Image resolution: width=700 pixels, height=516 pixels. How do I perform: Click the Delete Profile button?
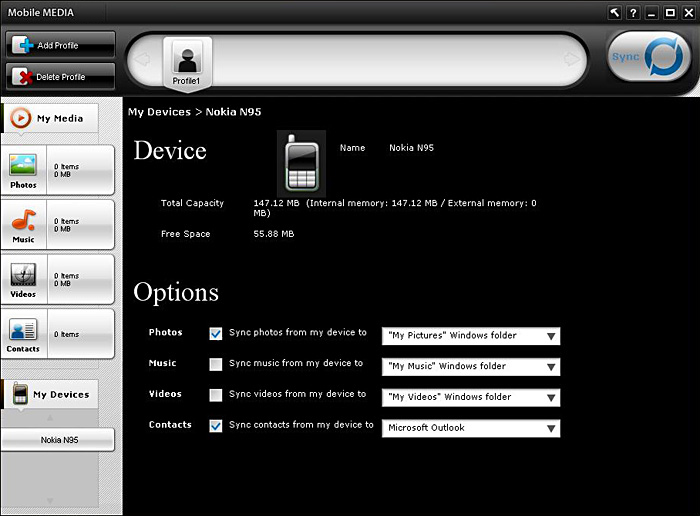[60, 76]
